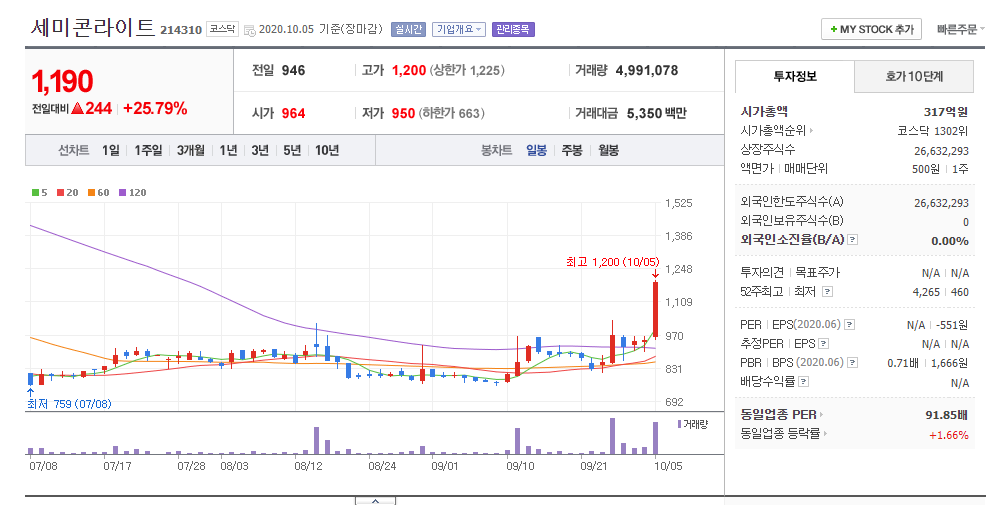
Task: Click the 시가 value 964
Action: [293, 113]
